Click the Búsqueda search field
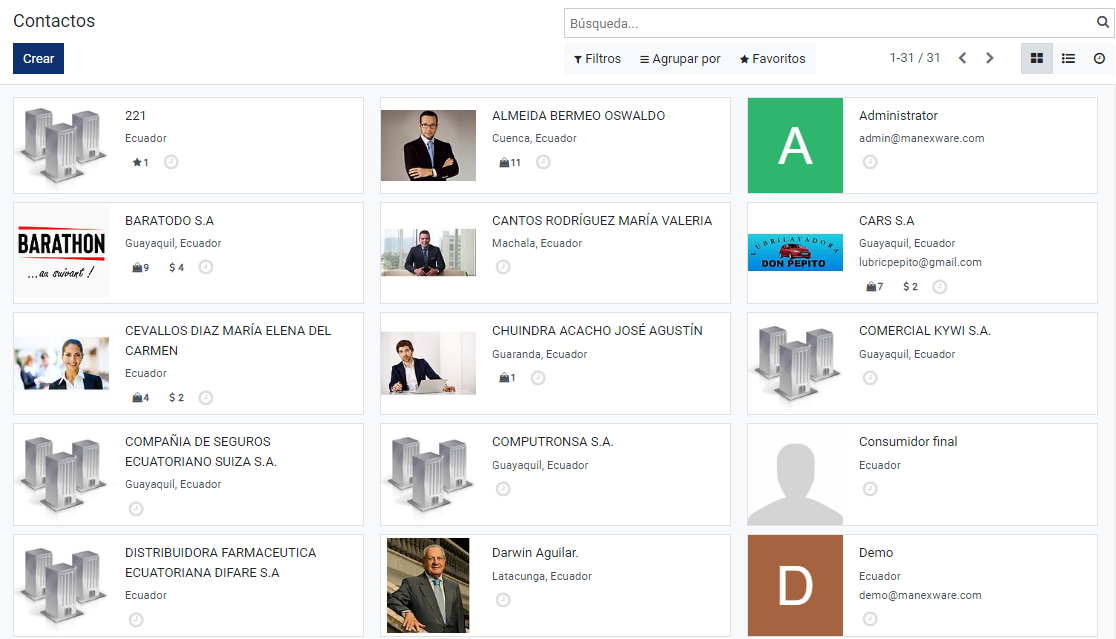This screenshot has height=639, width=1116. coord(829,23)
